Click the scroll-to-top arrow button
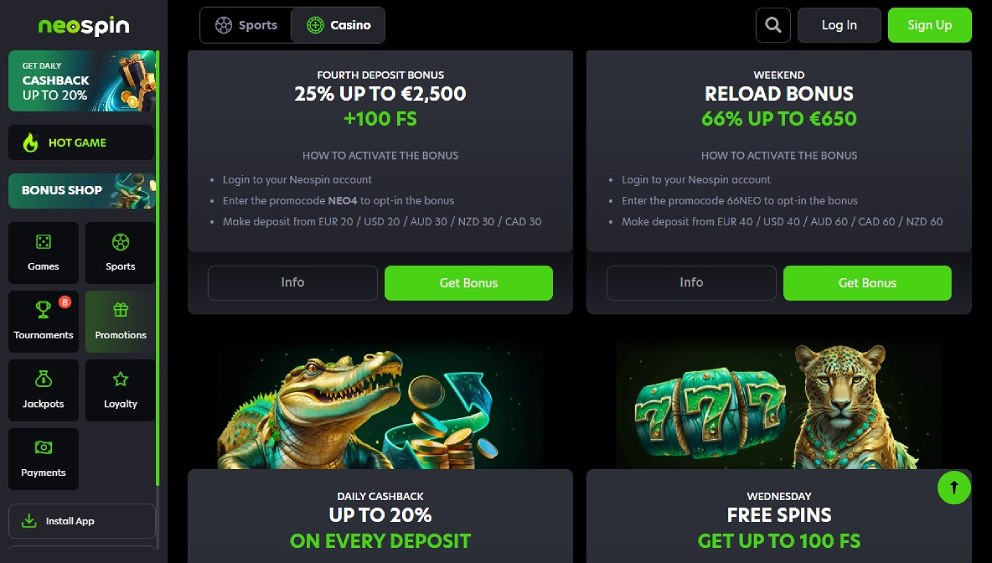 [x=954, y=487]
